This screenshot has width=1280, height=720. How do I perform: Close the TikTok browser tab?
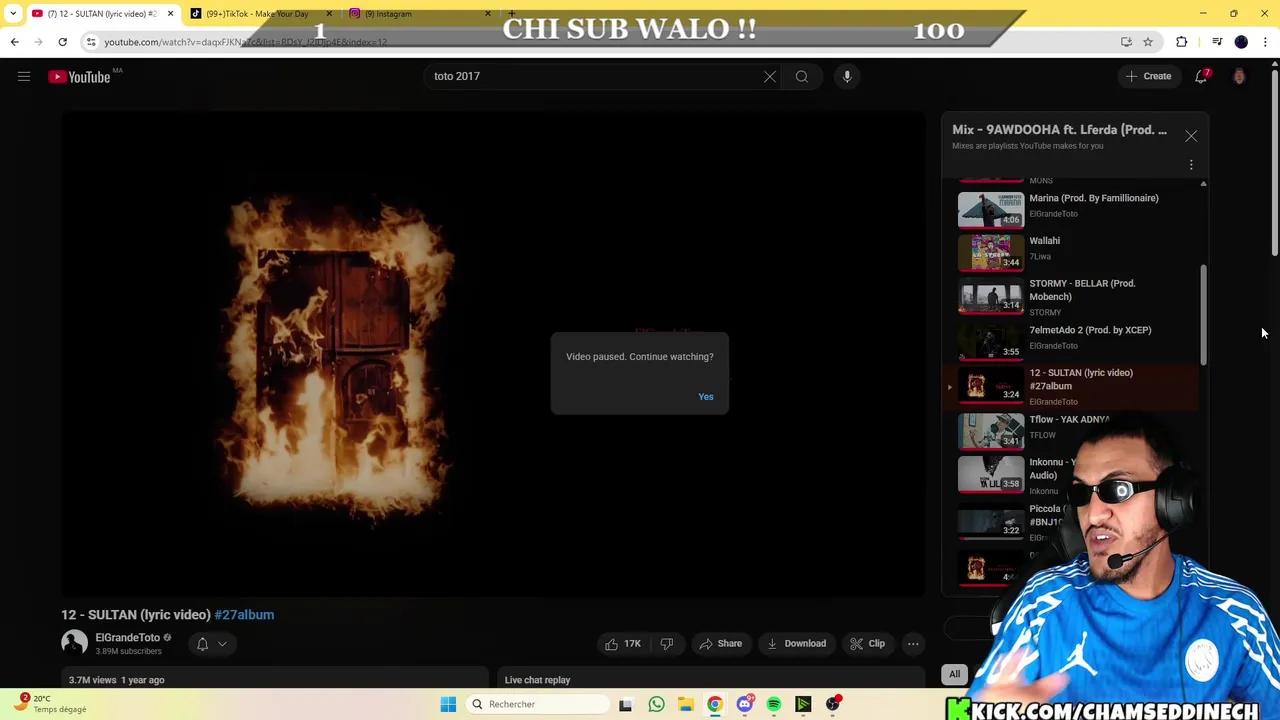point(329,14)
